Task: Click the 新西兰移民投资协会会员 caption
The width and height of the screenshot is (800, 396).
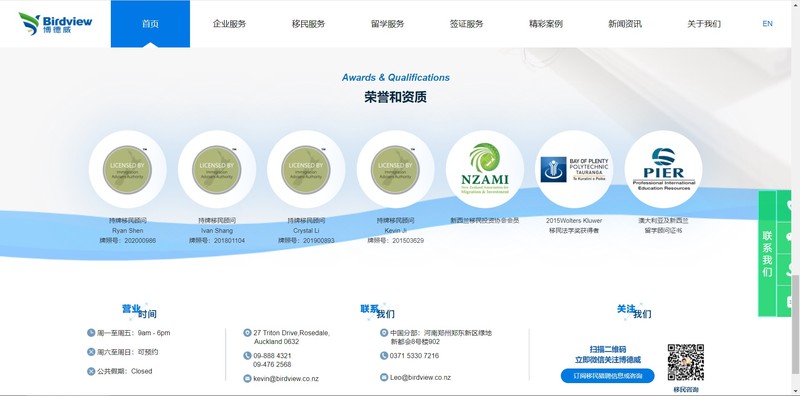Action: click(485, 220)
